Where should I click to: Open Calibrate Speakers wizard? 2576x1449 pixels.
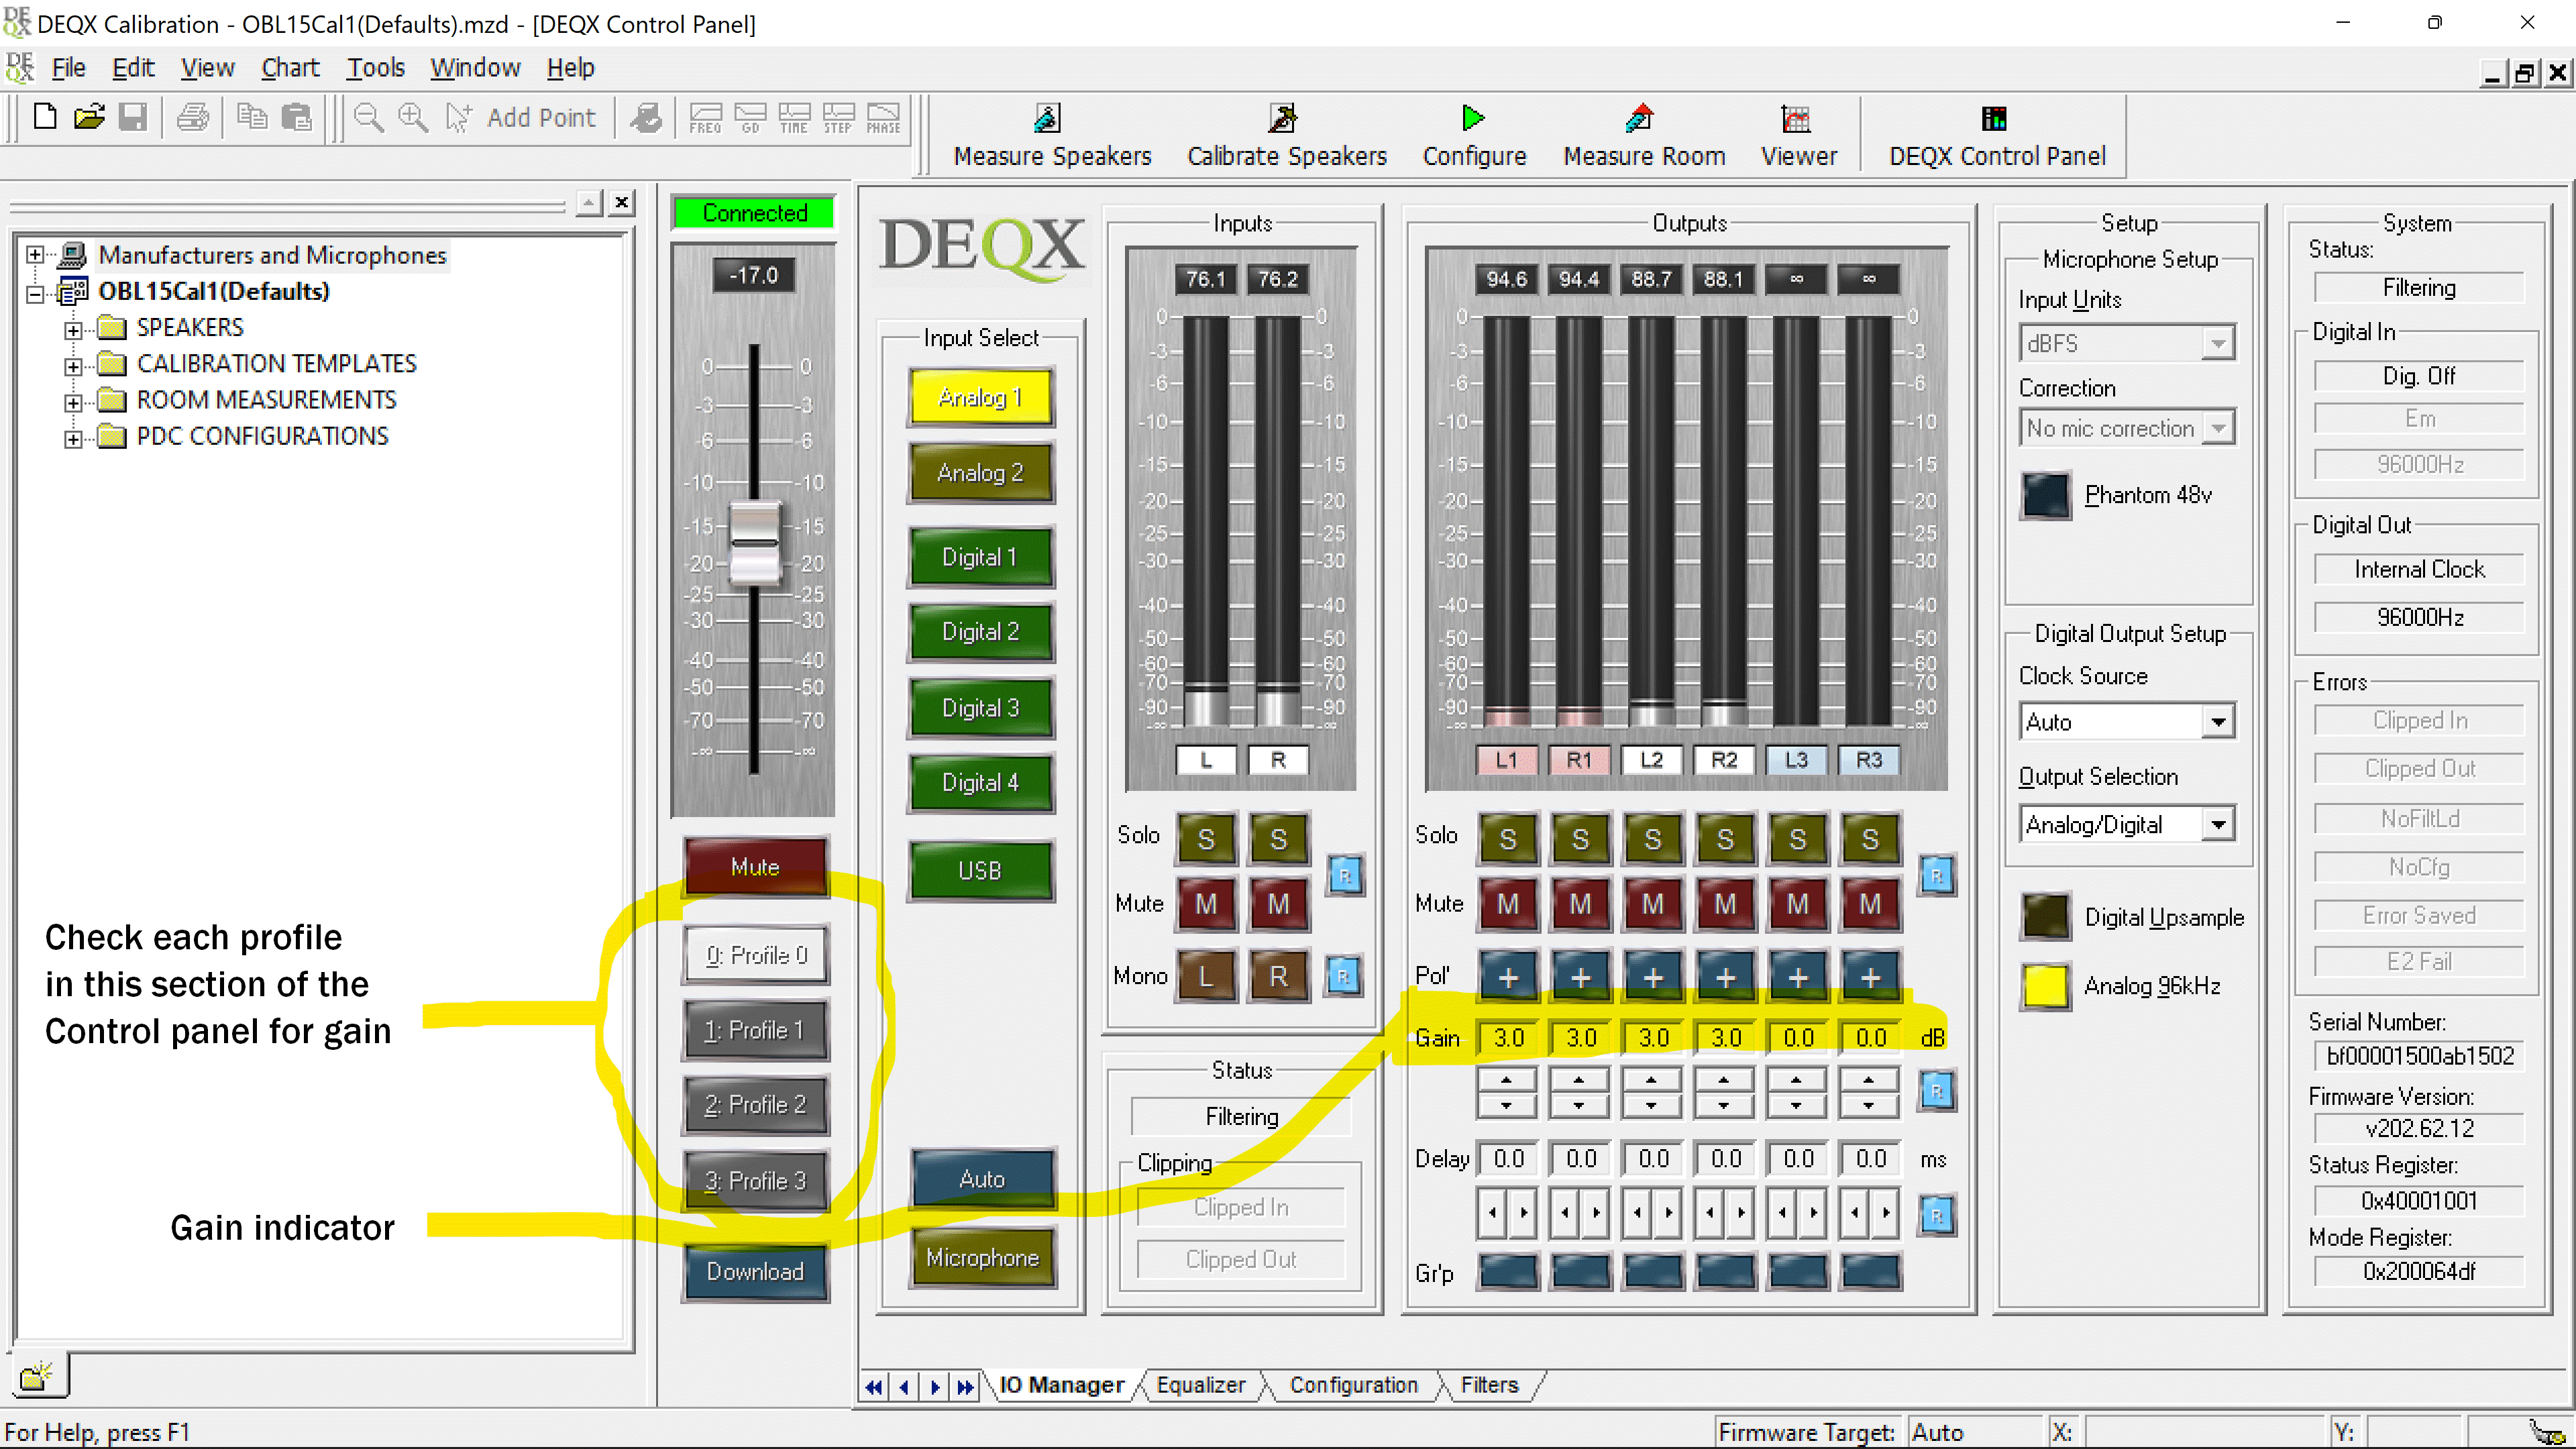click(1286, 135)
